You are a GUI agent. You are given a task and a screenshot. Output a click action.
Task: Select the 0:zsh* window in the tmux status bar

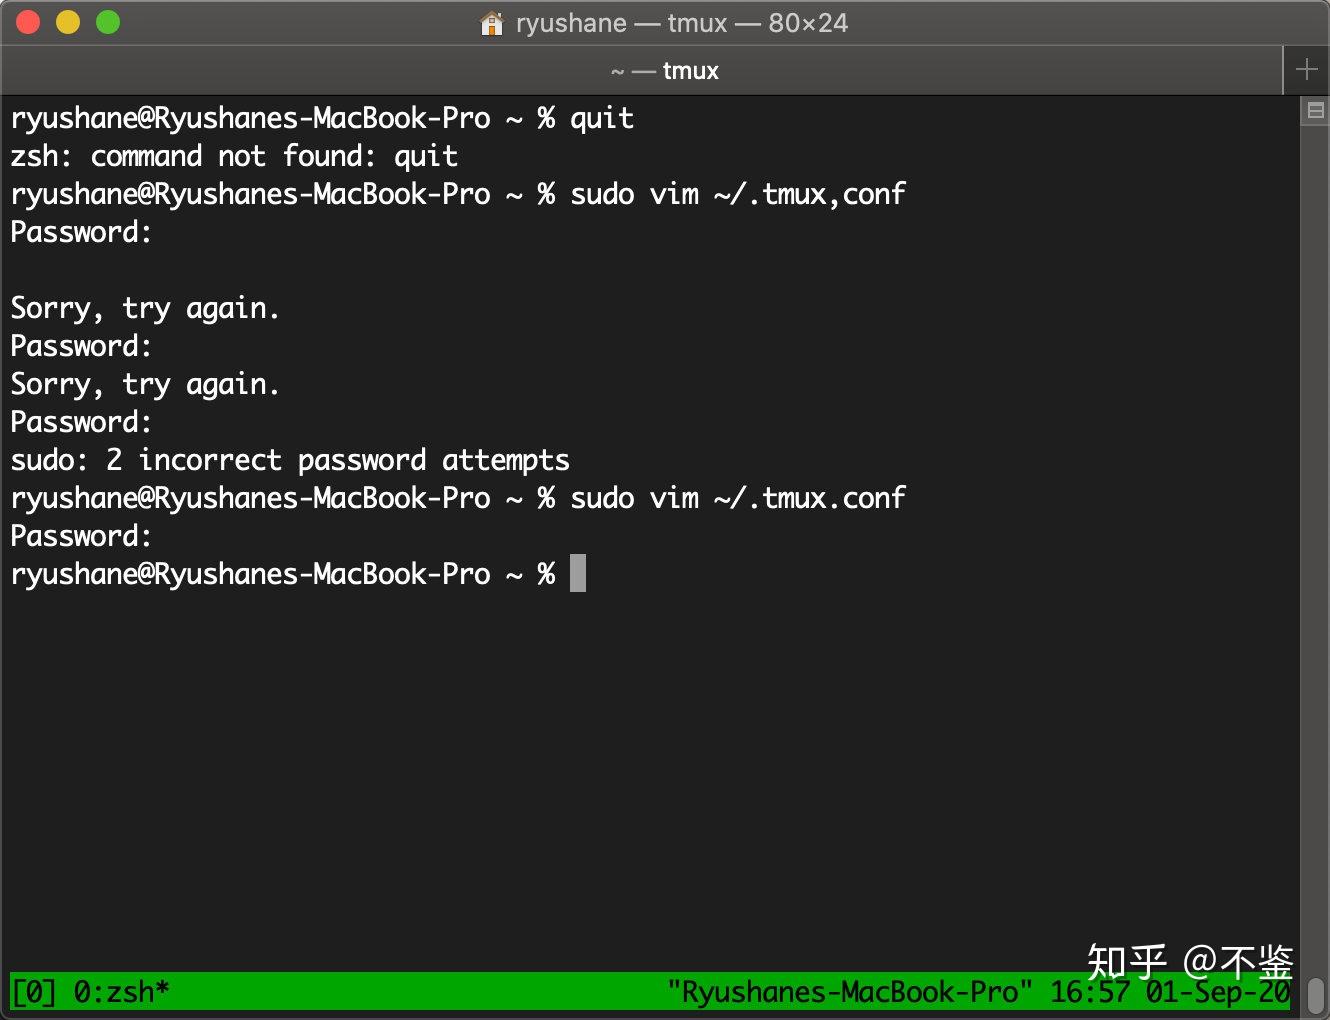point(118,991)
